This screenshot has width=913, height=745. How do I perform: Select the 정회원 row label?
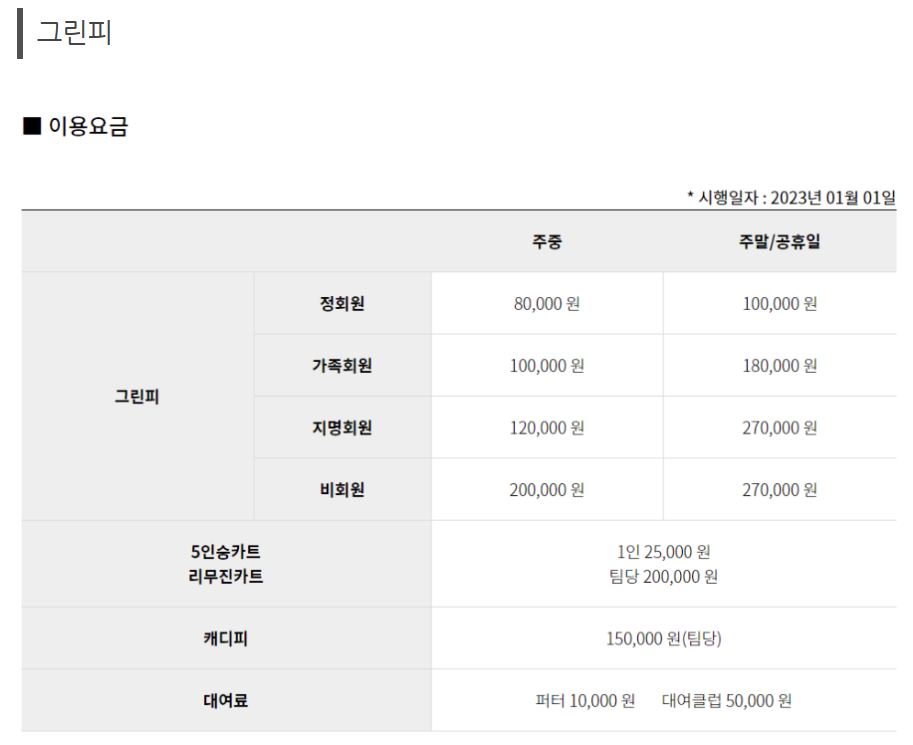point(342,303)
